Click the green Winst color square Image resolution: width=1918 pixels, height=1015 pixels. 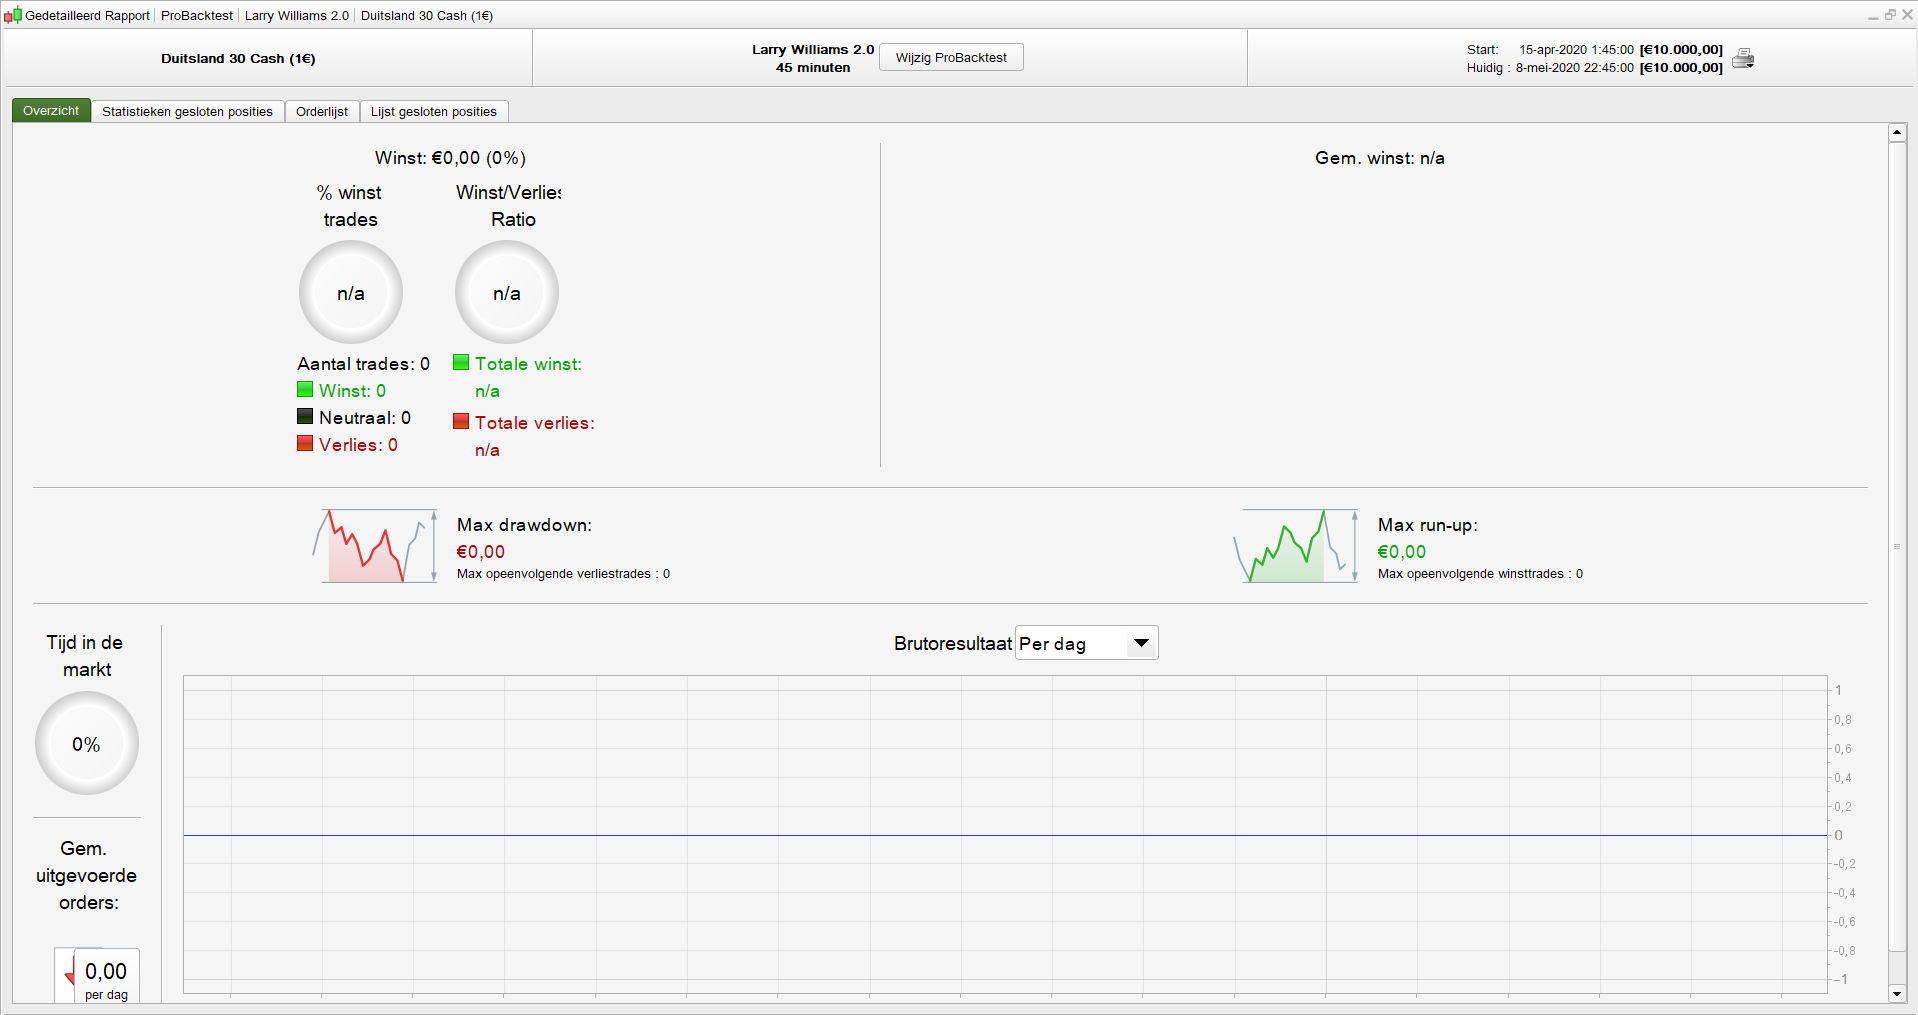[x=305, y=389]
